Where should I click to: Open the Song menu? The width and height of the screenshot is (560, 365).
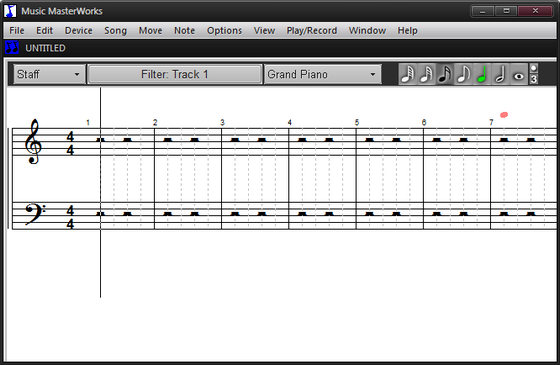(x=115, y=31)
